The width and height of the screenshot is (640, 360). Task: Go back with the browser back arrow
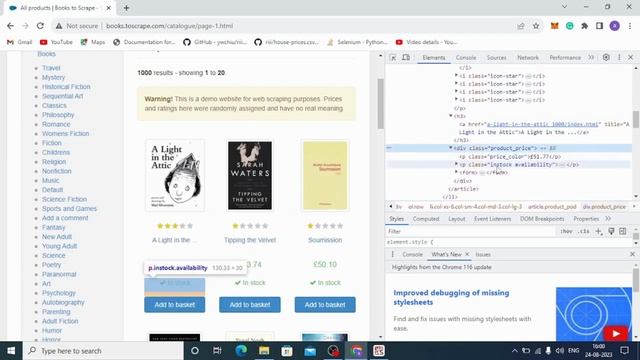point(10,26)
